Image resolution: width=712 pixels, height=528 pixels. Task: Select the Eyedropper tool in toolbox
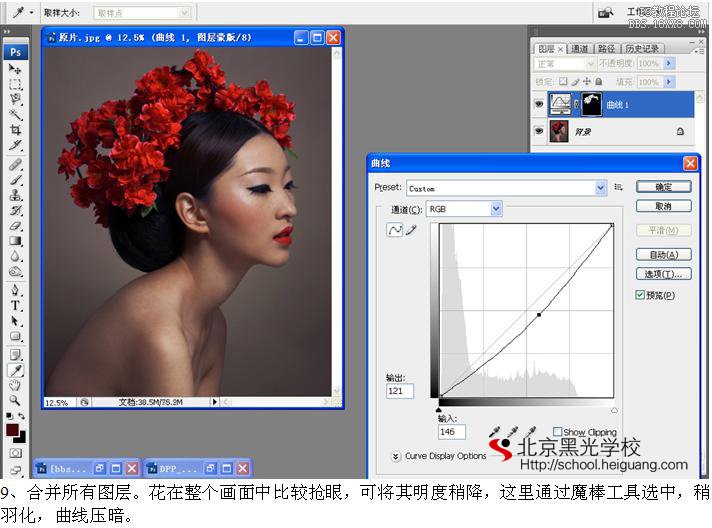click(15, 370)
